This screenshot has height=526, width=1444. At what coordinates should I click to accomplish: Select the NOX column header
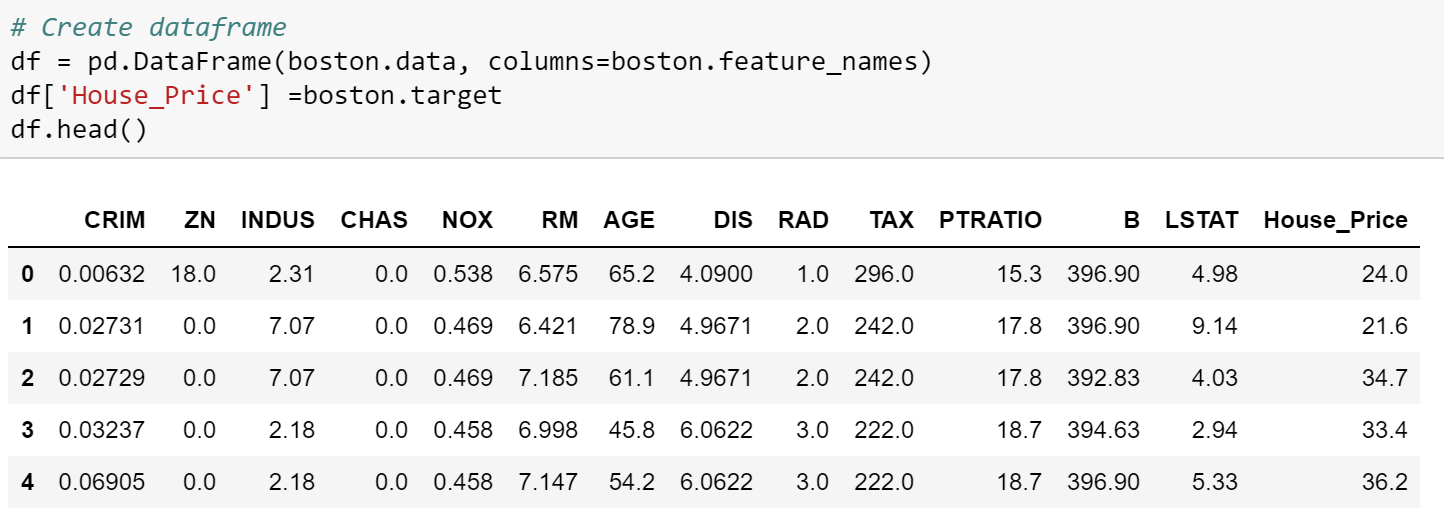[467, 220]
